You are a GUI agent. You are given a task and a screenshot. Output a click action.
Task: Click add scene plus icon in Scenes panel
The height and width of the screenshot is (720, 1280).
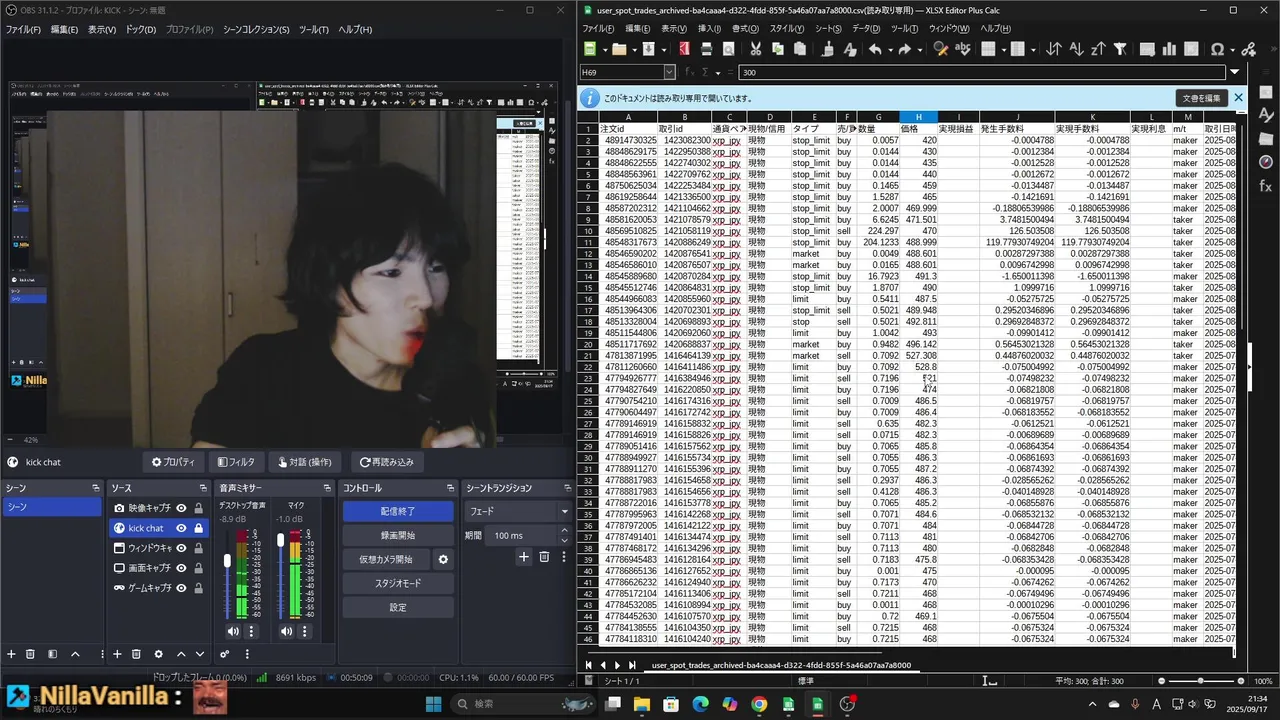(x=11, y=654)
